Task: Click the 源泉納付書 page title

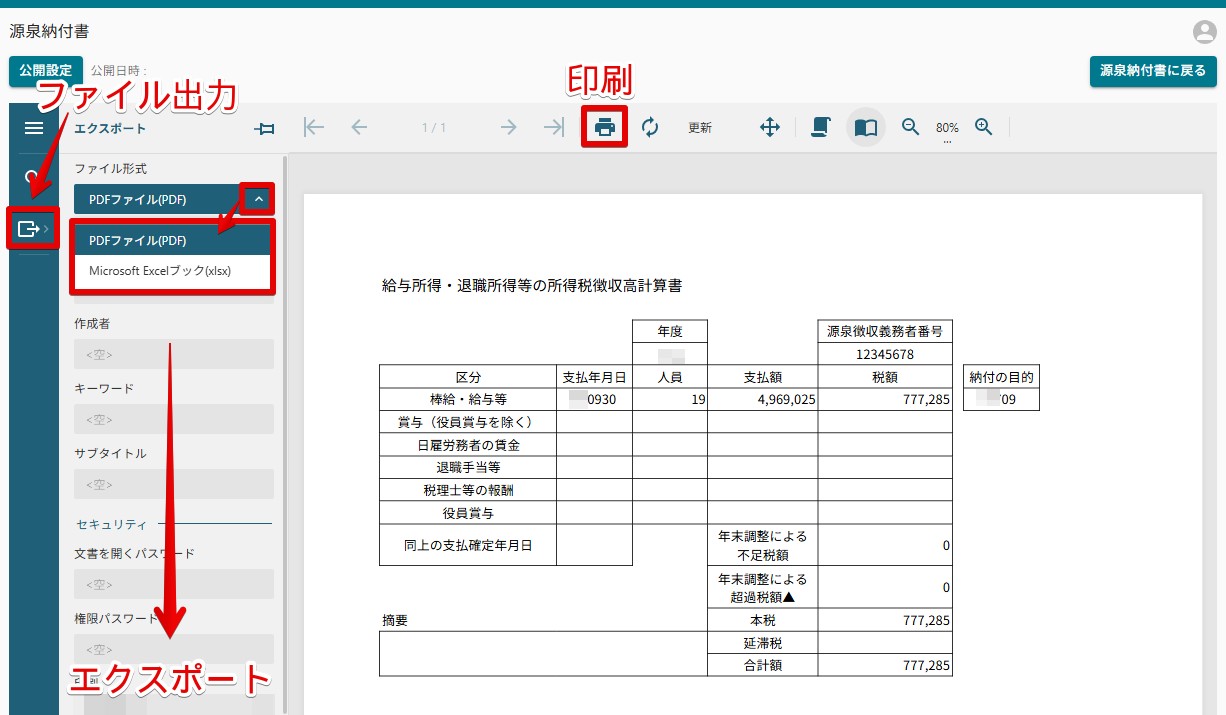Action: [x=49, y=32]
